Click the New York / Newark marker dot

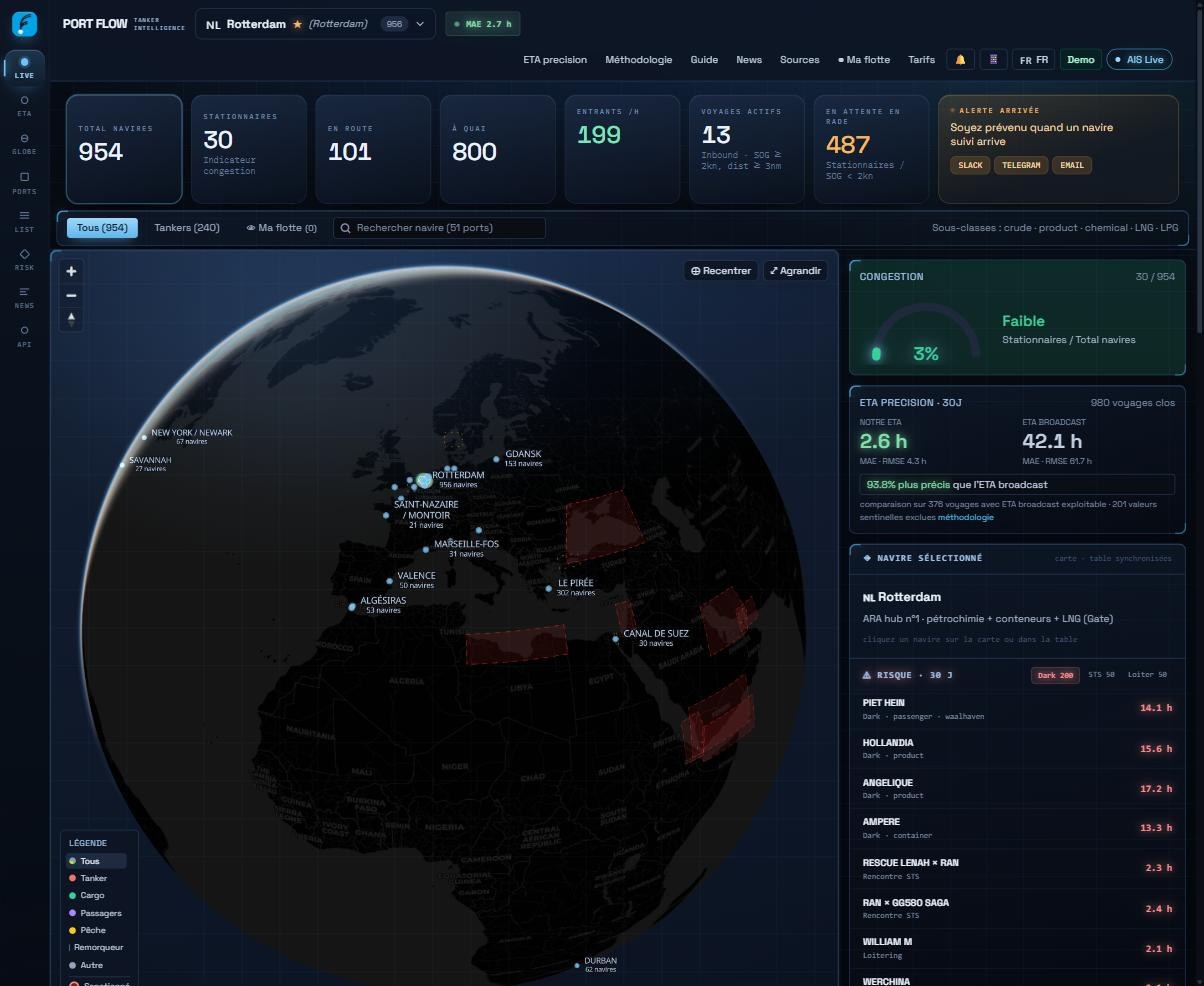pos(142,437)
